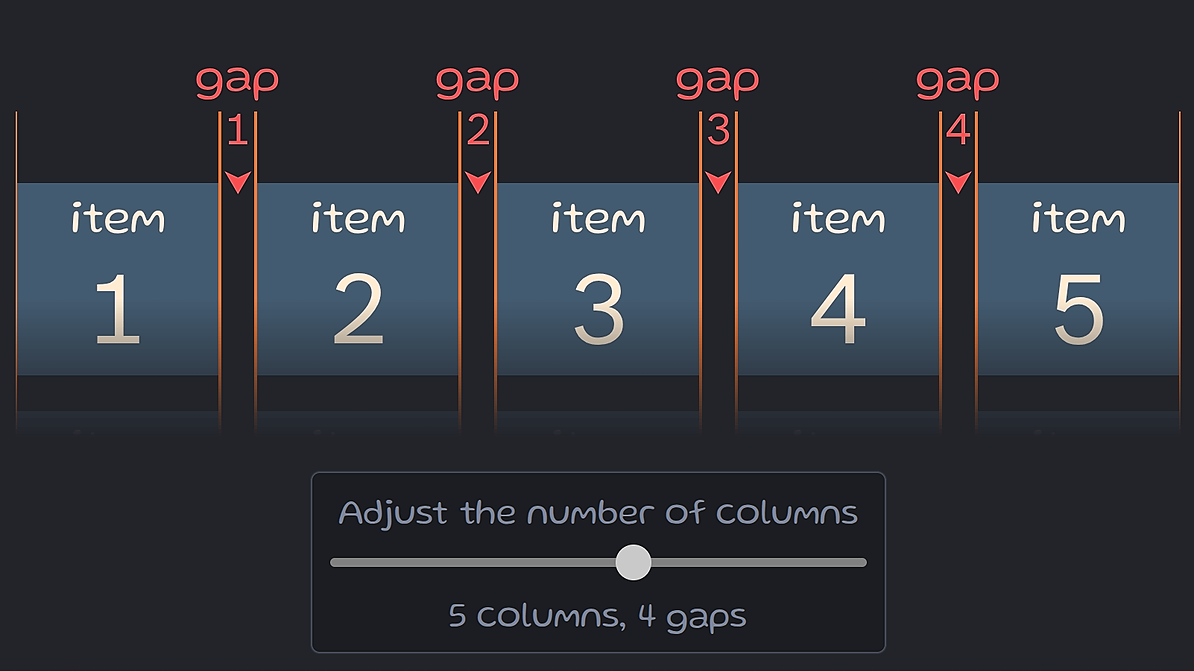This screenshot has width=1194, height=671.
Task: Click the red arrow under gap 1
Action: [x=238, y=182]
